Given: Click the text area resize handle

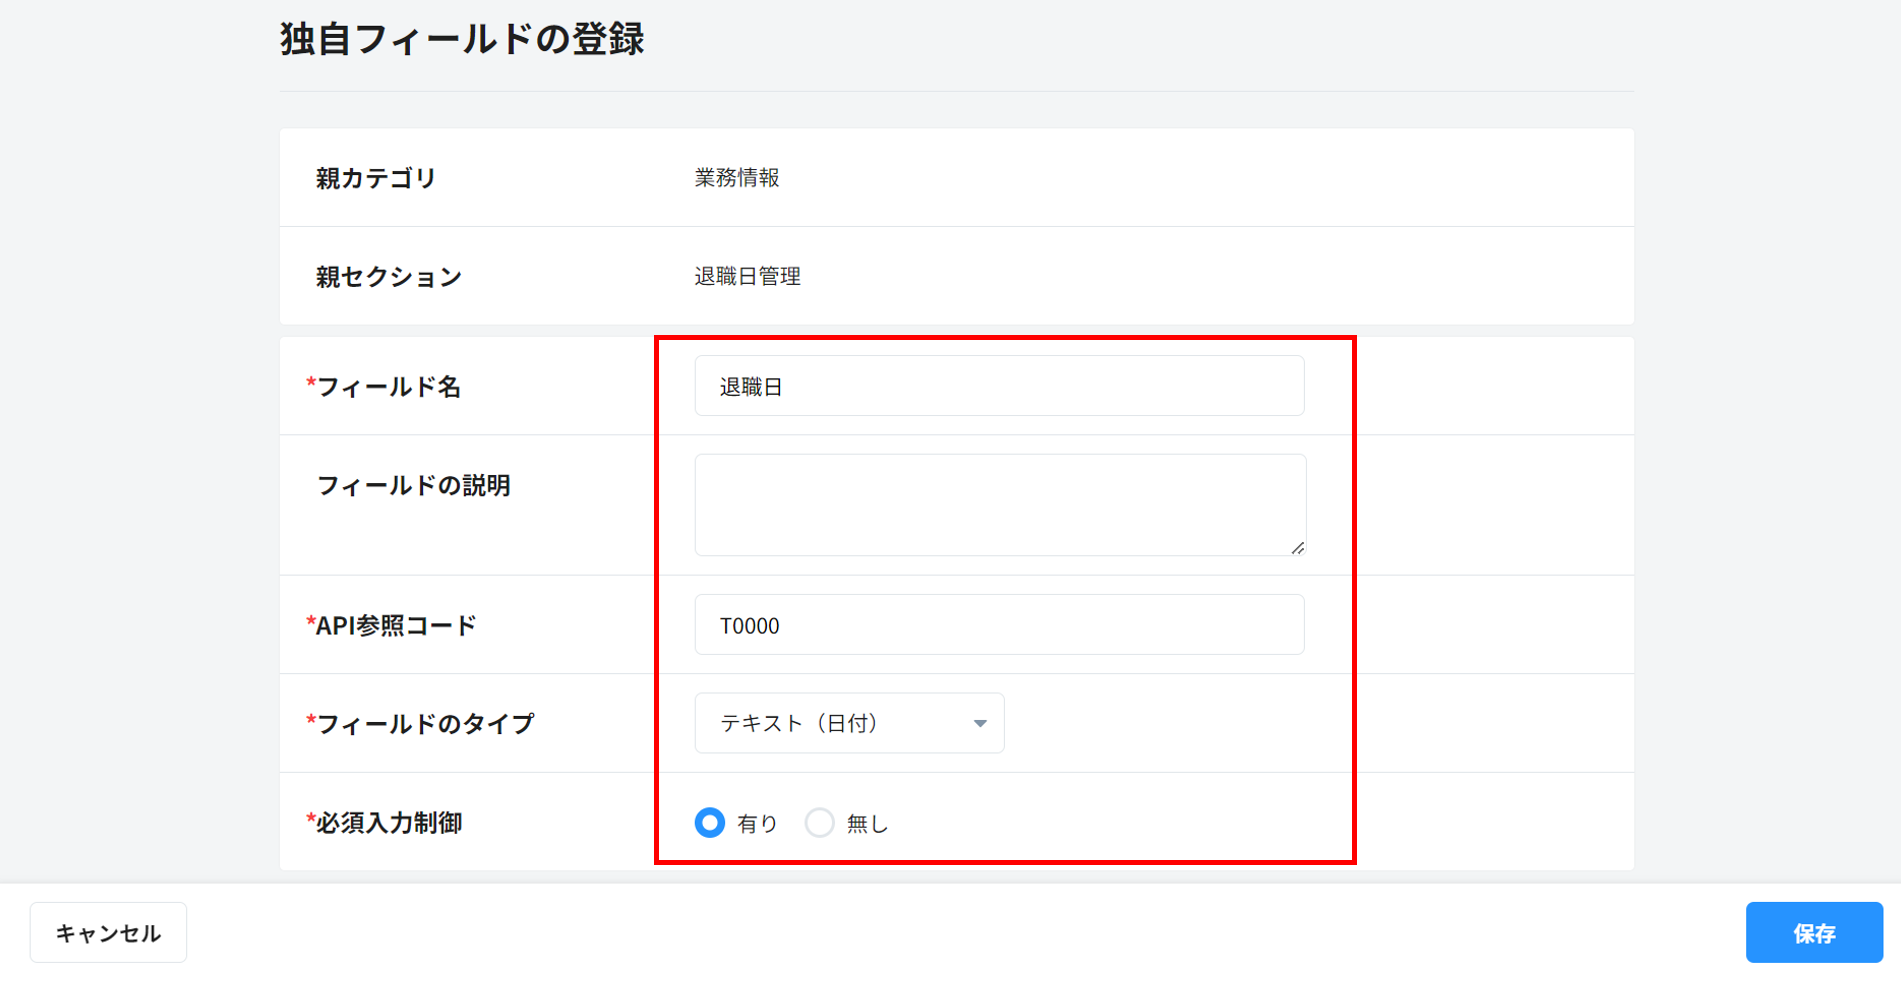Looking at the screenshot, I should (x=1297, y=547).
